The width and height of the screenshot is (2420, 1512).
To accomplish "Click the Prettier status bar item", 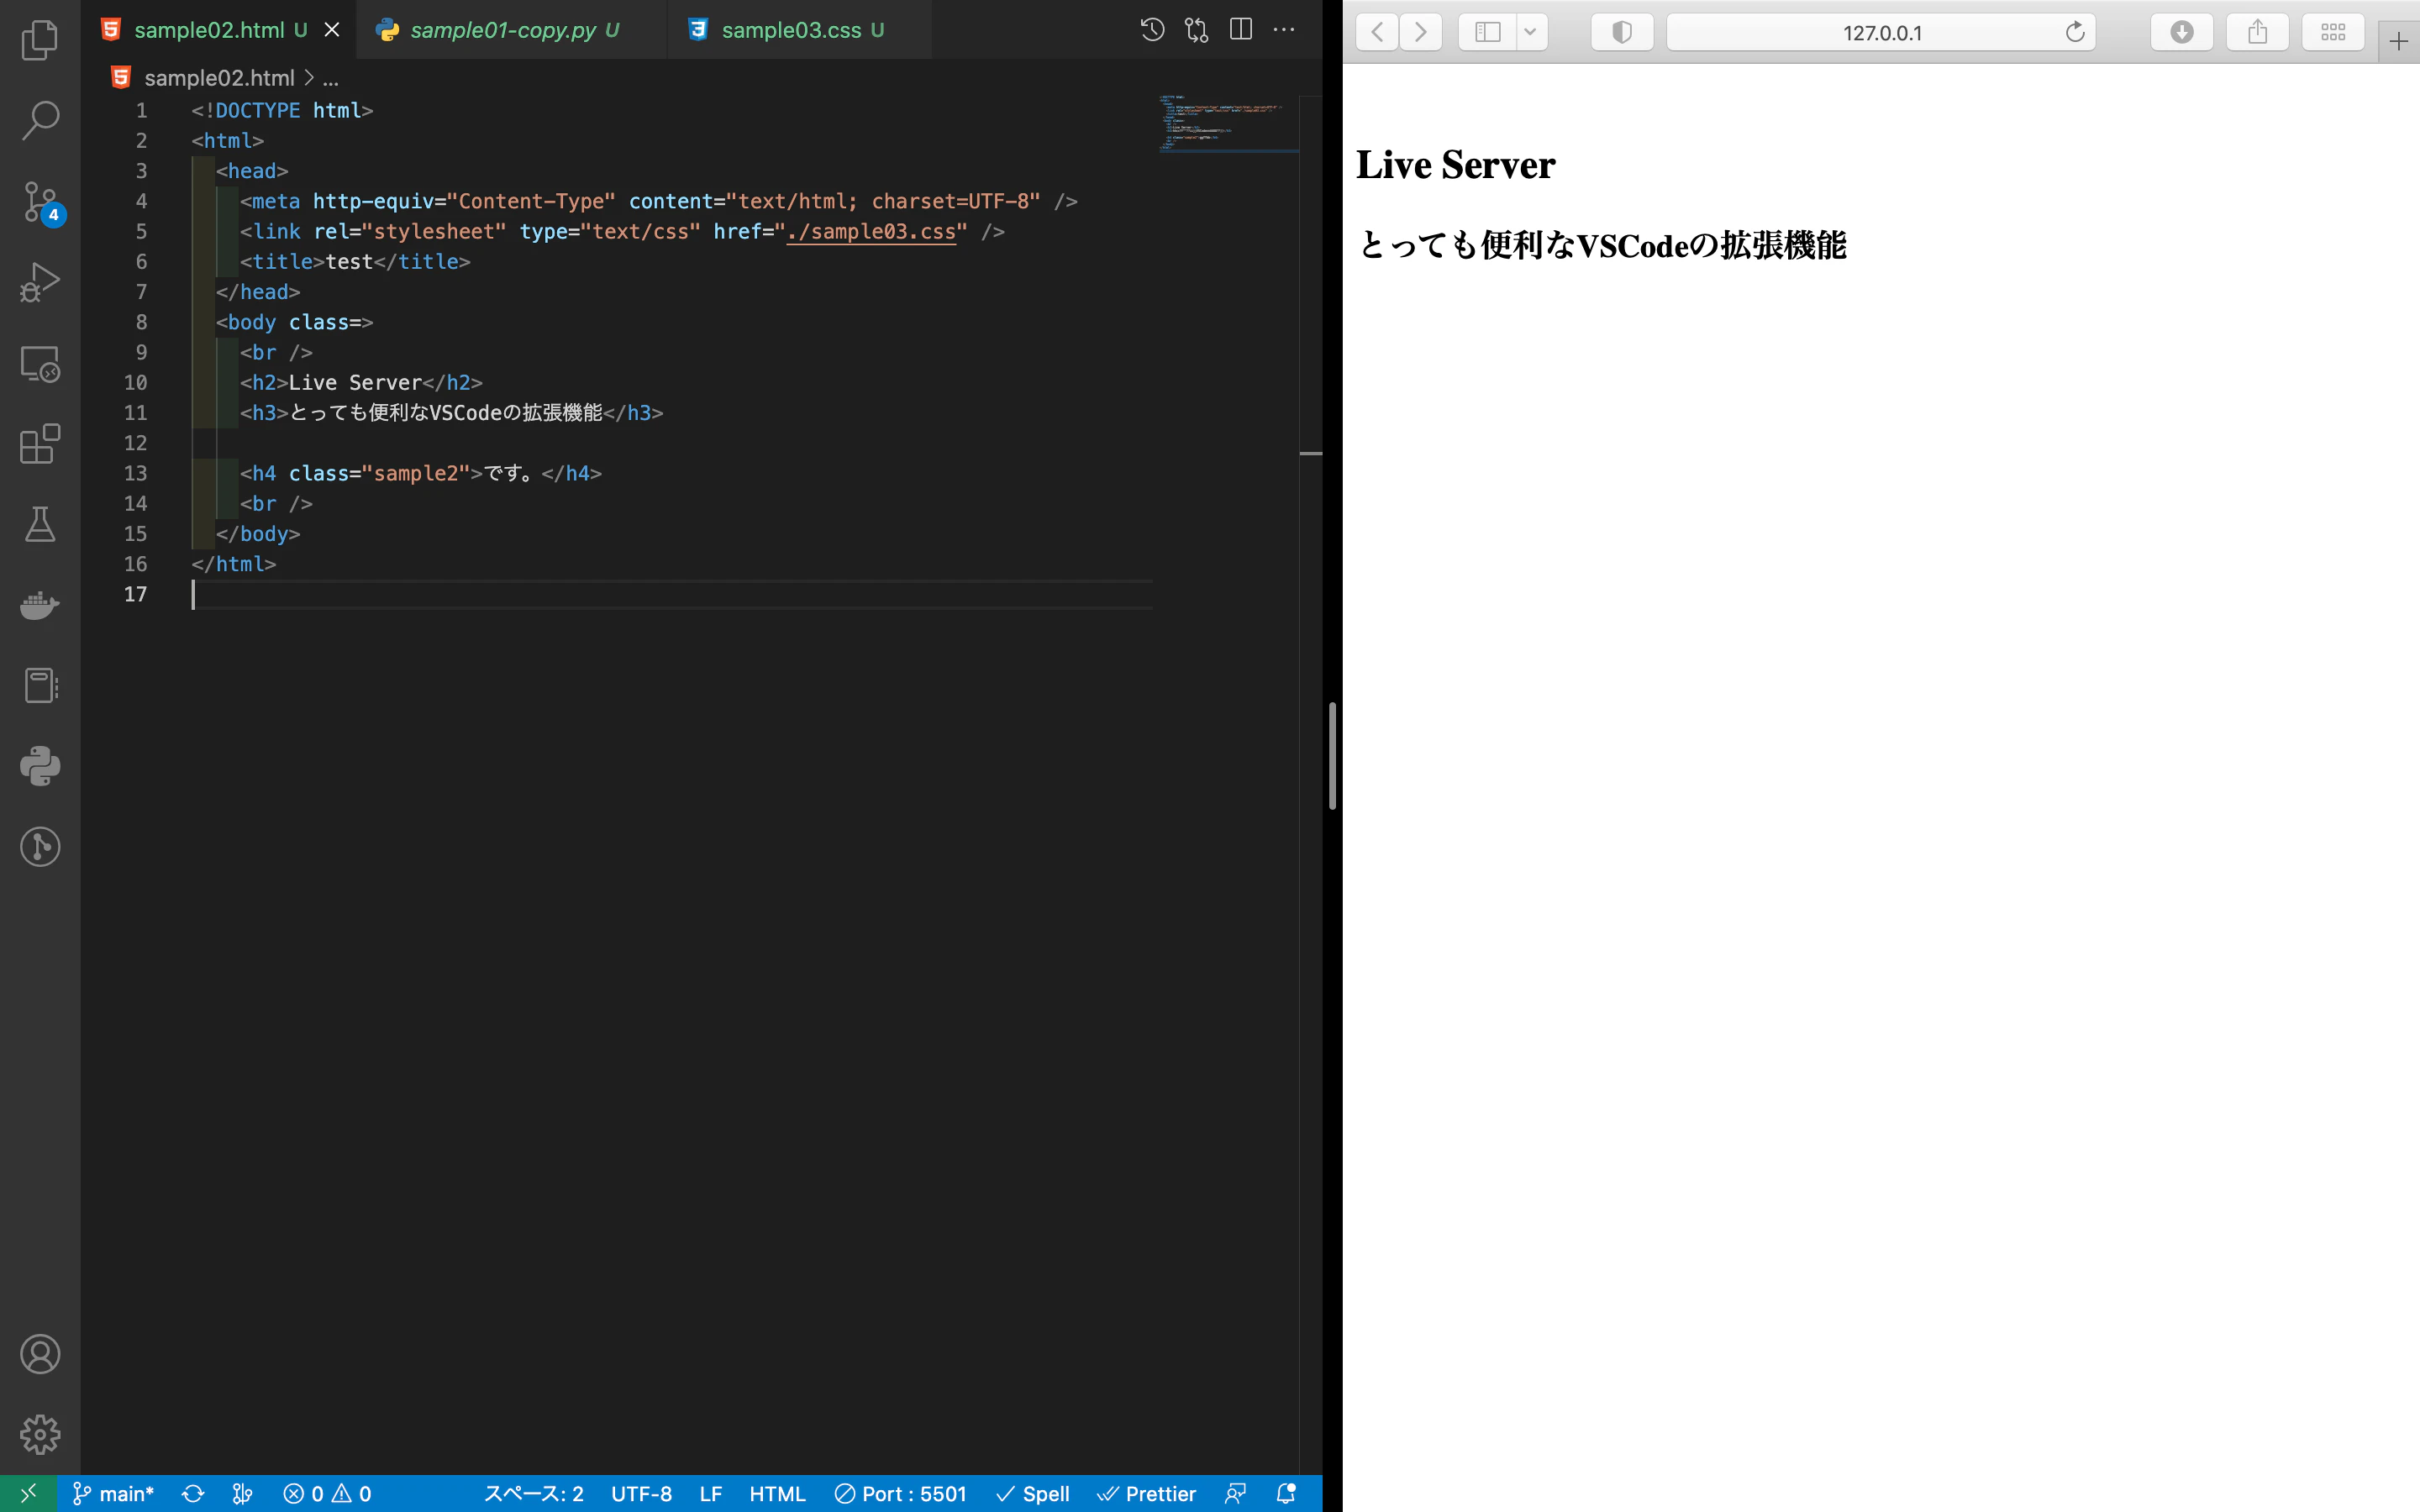I will (x=1146, y=1493).
